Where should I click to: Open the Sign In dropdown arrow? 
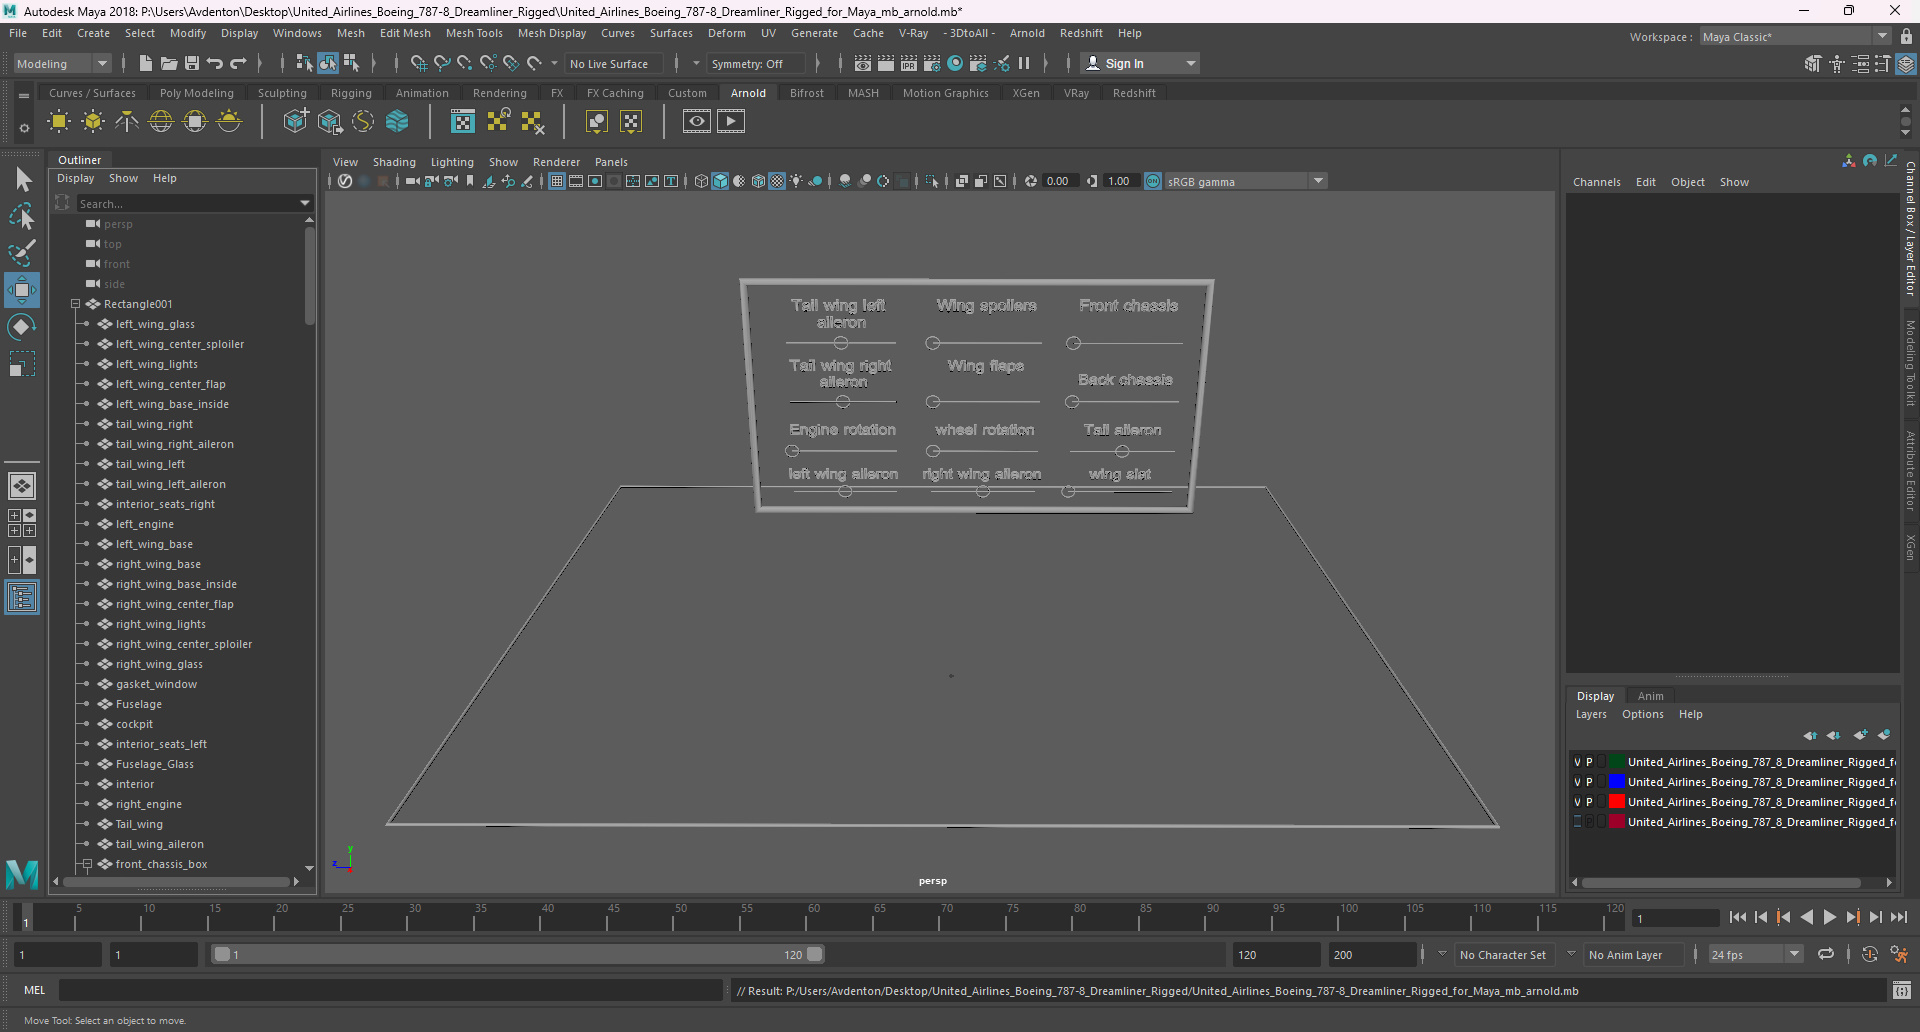tap(1190, 63)
